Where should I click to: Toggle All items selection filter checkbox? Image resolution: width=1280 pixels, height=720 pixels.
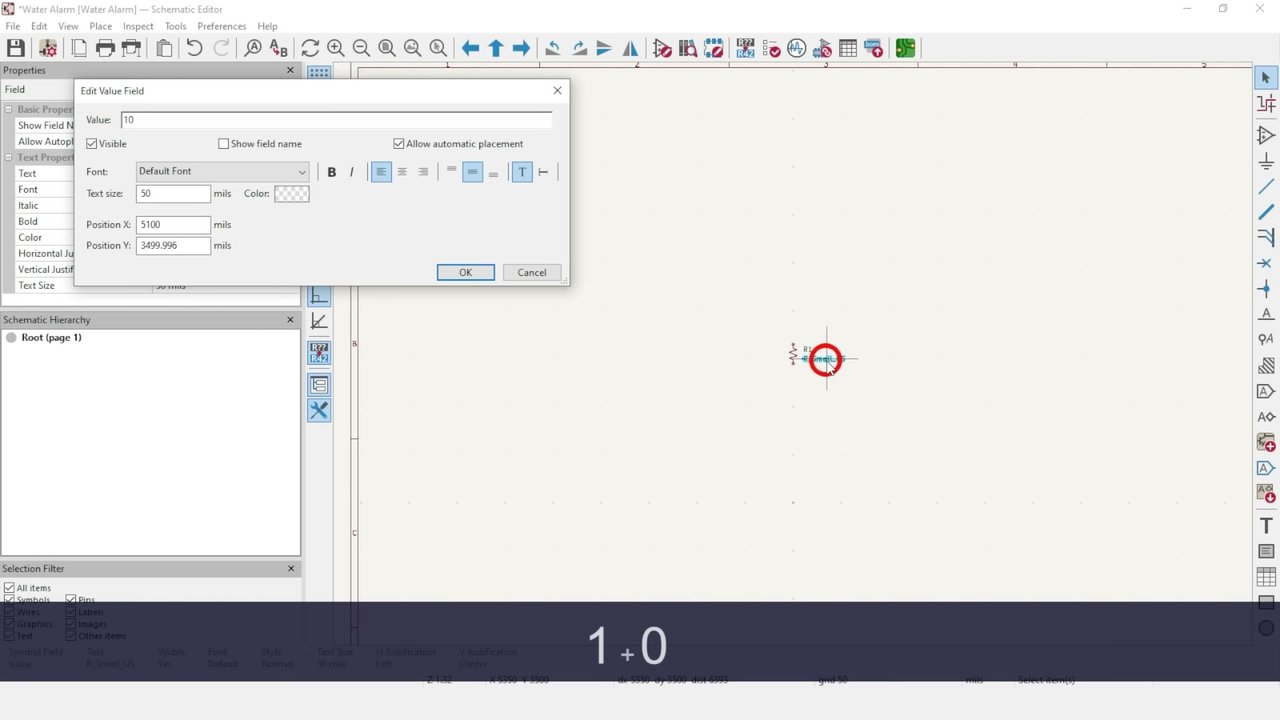click(x=9, y=588)
